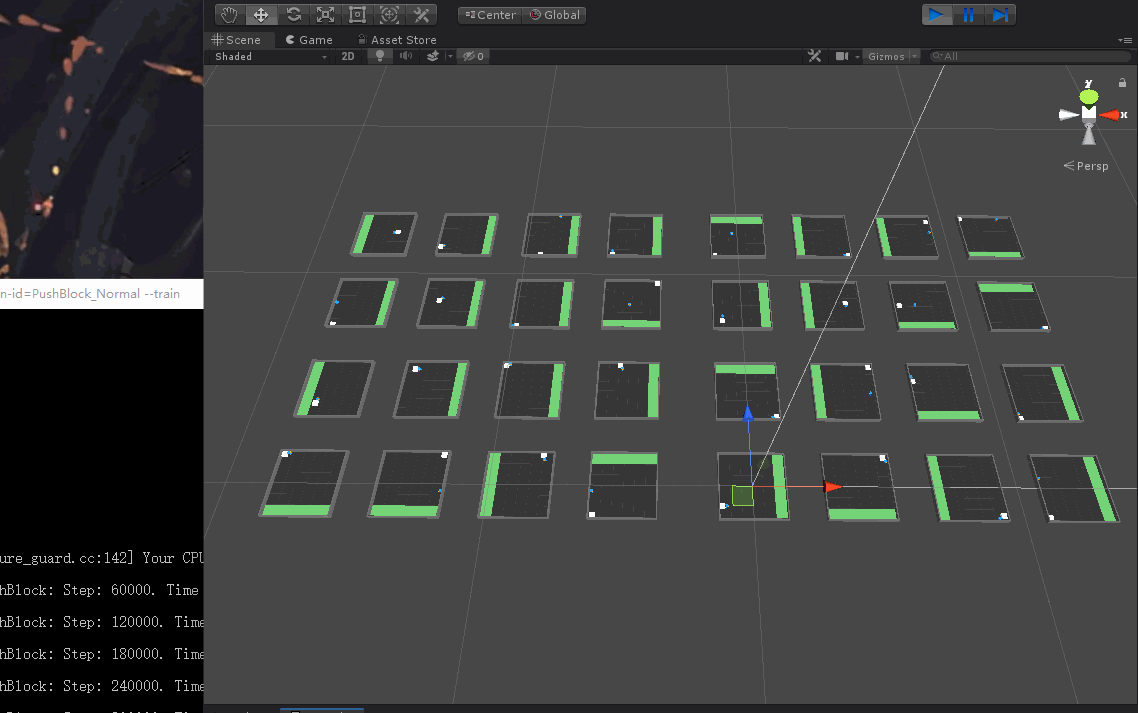Toggle scene lighting
Viewport: 1138px width, 713px height.
pos(380,57)
